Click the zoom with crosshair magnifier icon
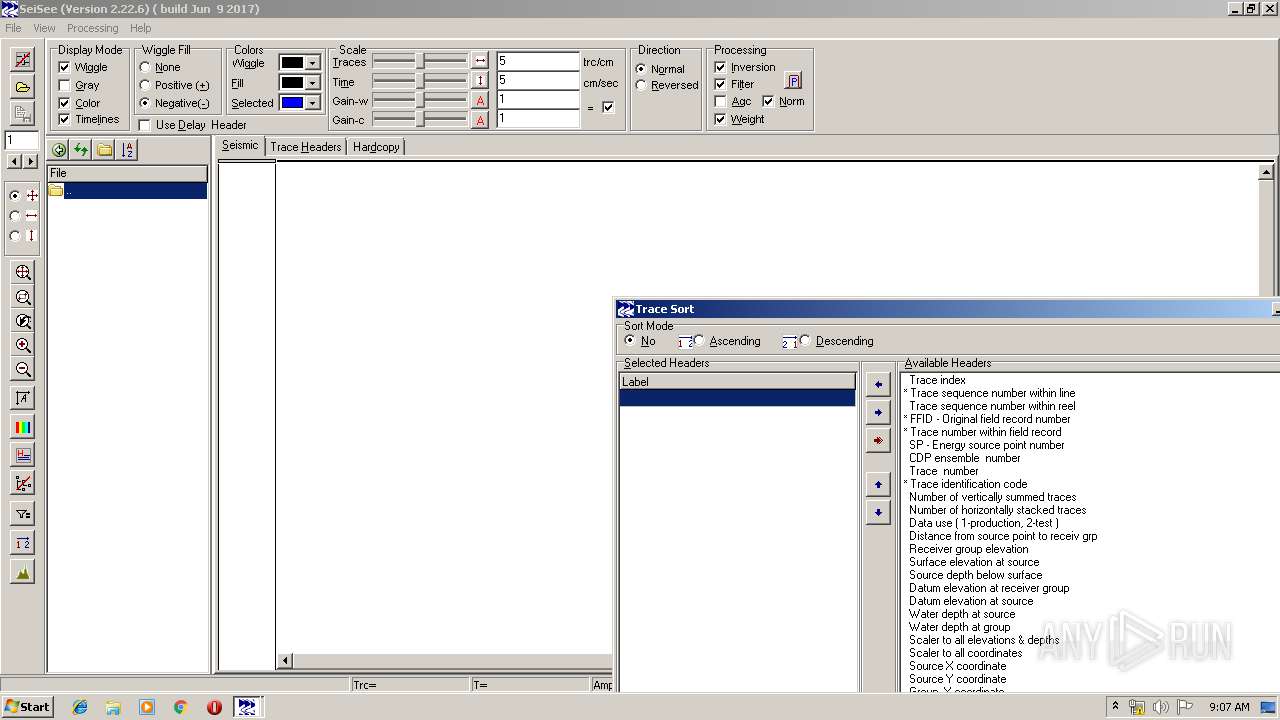Image resolution: width=1280 pixels, height=720 pixels. [x=23, y=273]
